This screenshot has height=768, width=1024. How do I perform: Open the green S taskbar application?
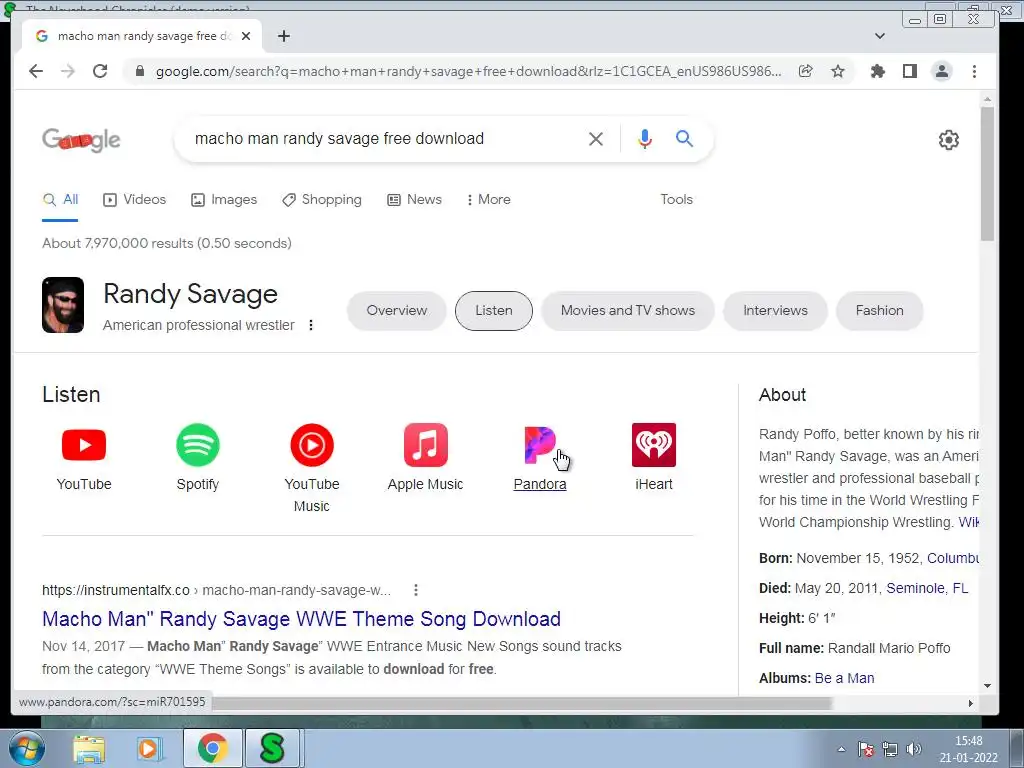(272, 748)
